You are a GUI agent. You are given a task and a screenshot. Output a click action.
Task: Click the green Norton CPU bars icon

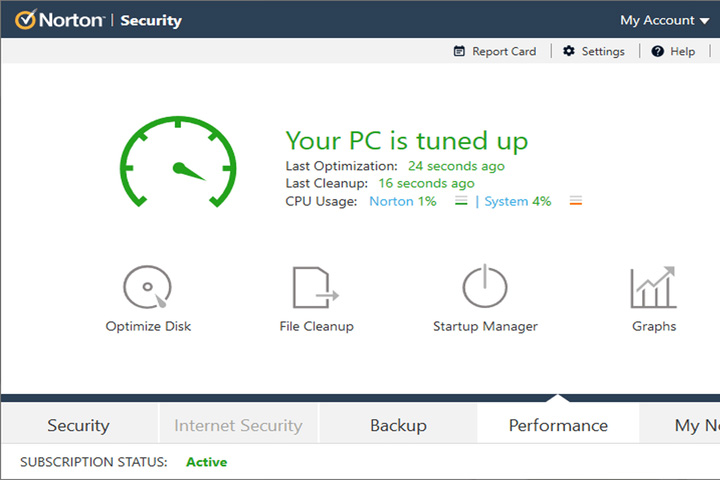(x=461, y=201)
